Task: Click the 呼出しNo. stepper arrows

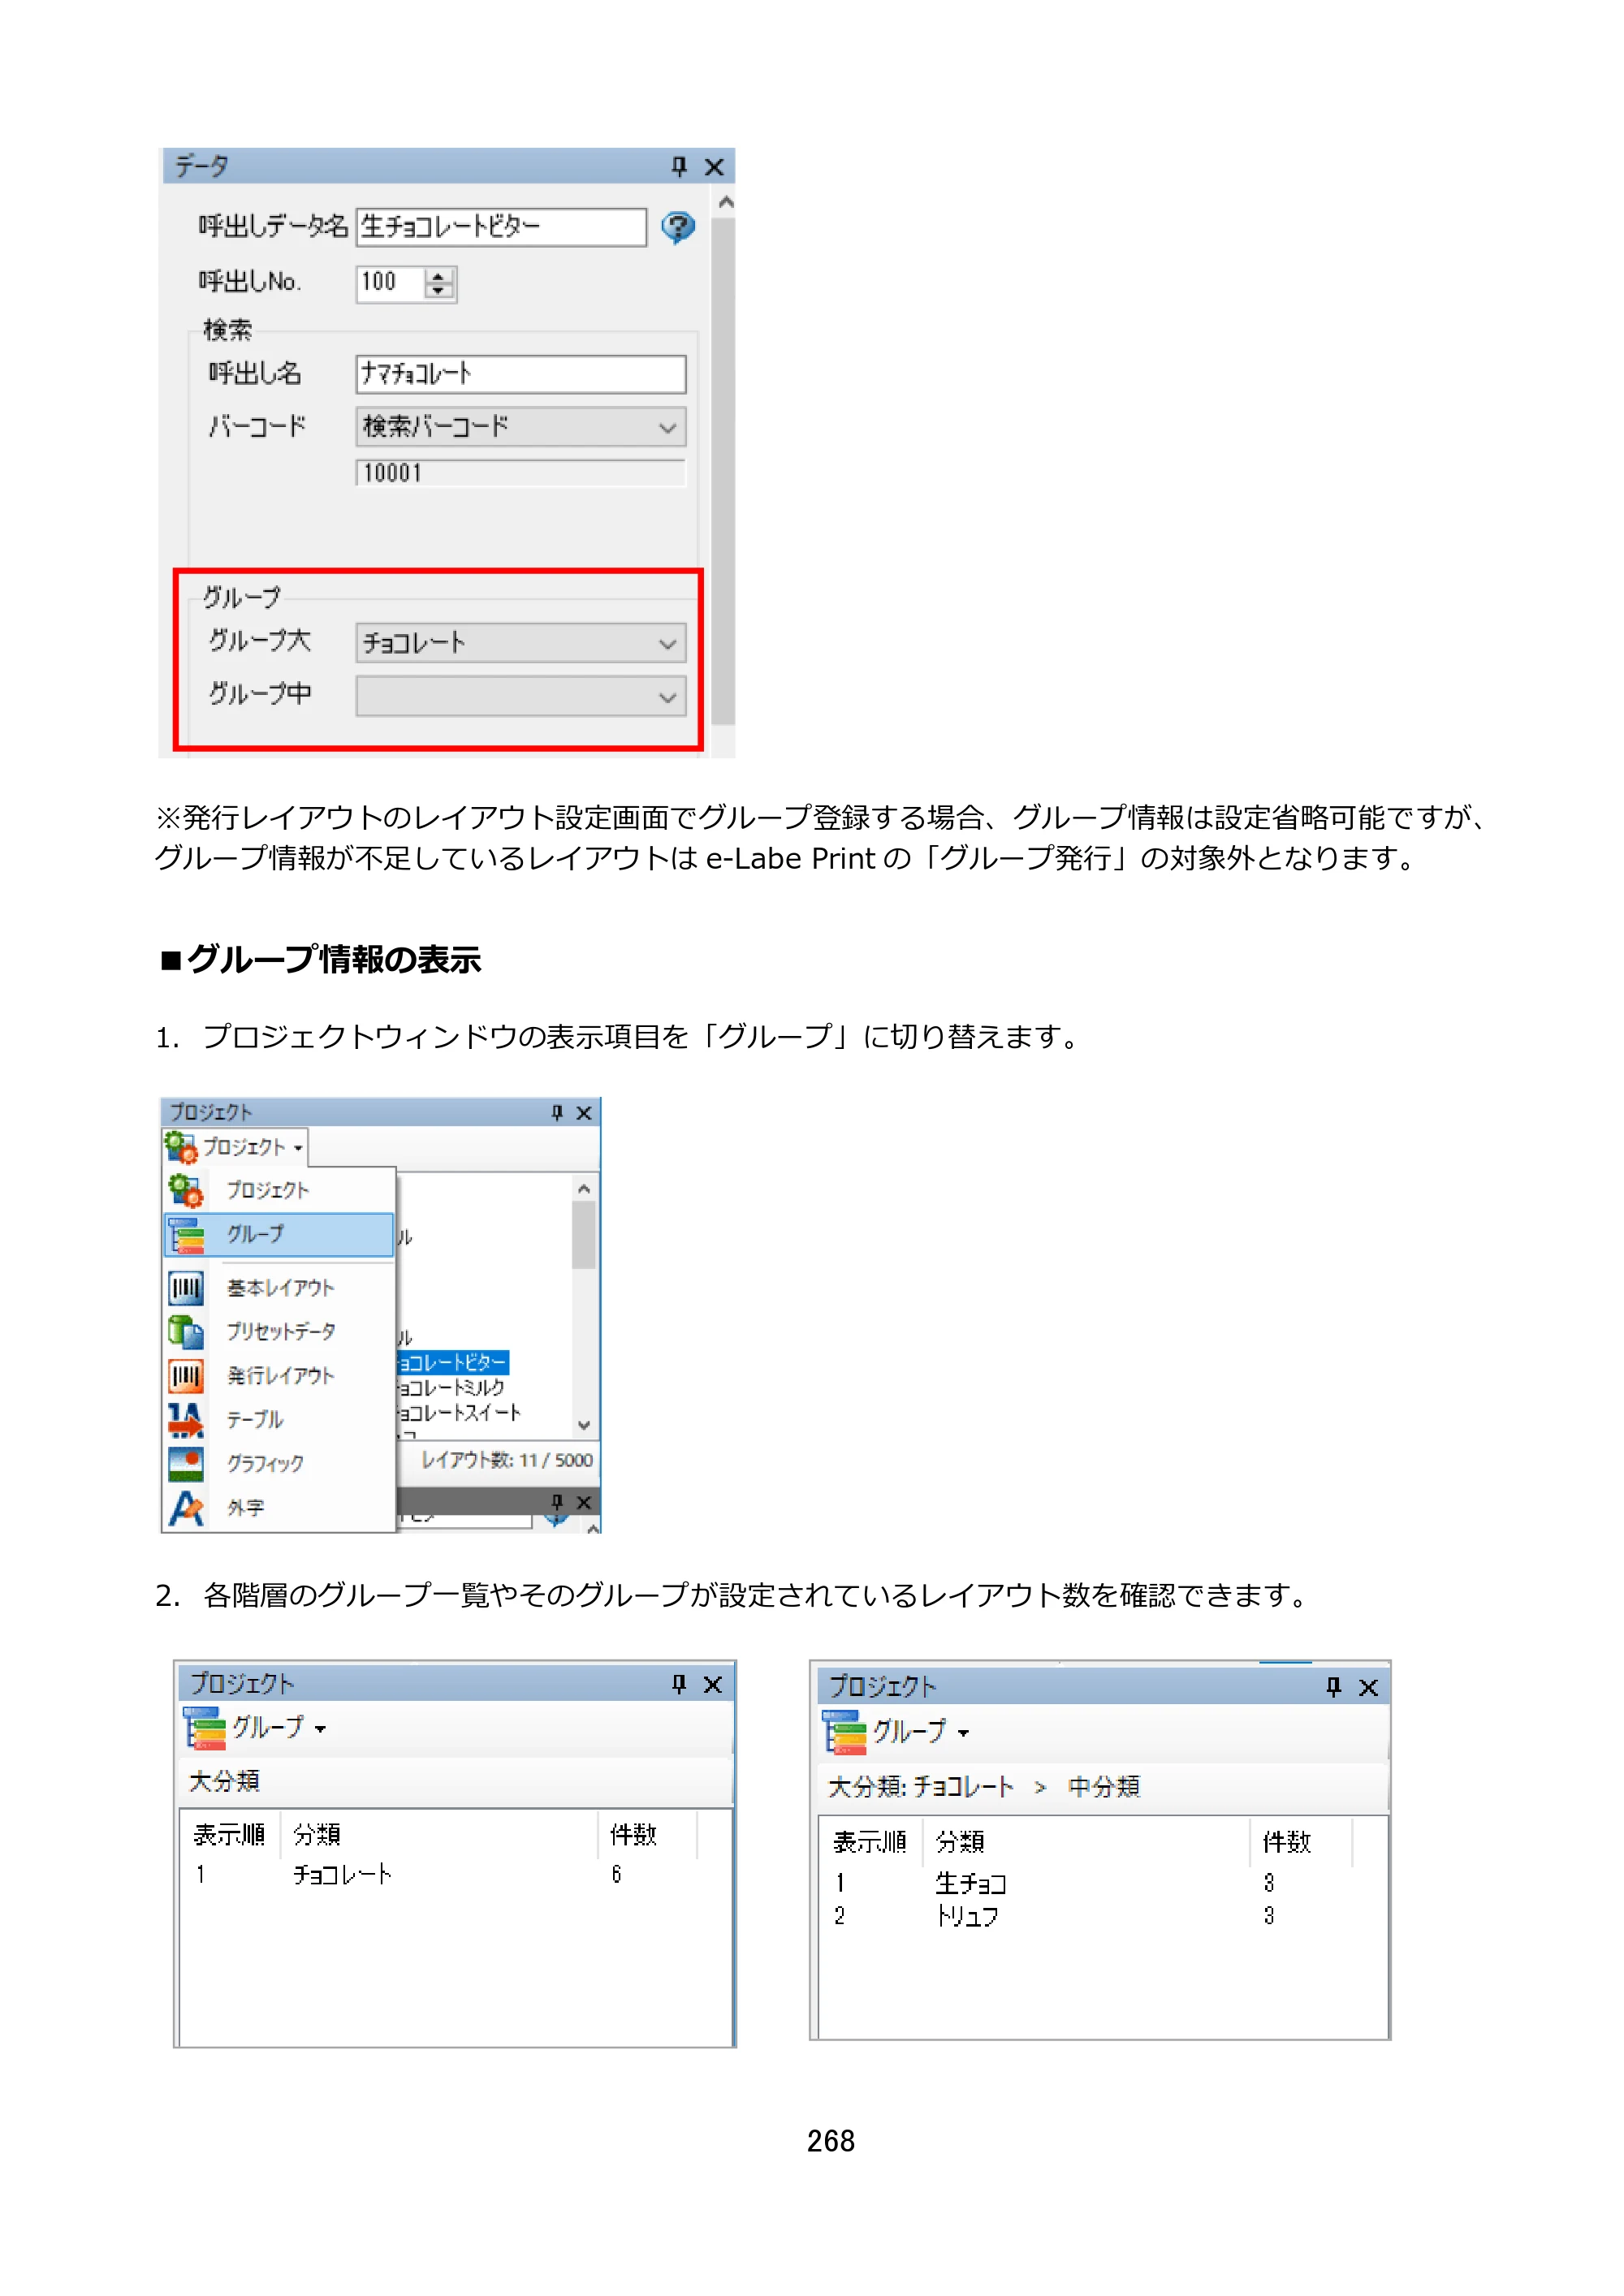Action: (x=439, y=283)
